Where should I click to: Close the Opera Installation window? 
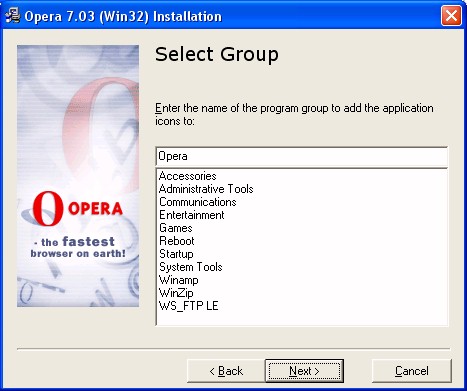click(x=451, y=16)
